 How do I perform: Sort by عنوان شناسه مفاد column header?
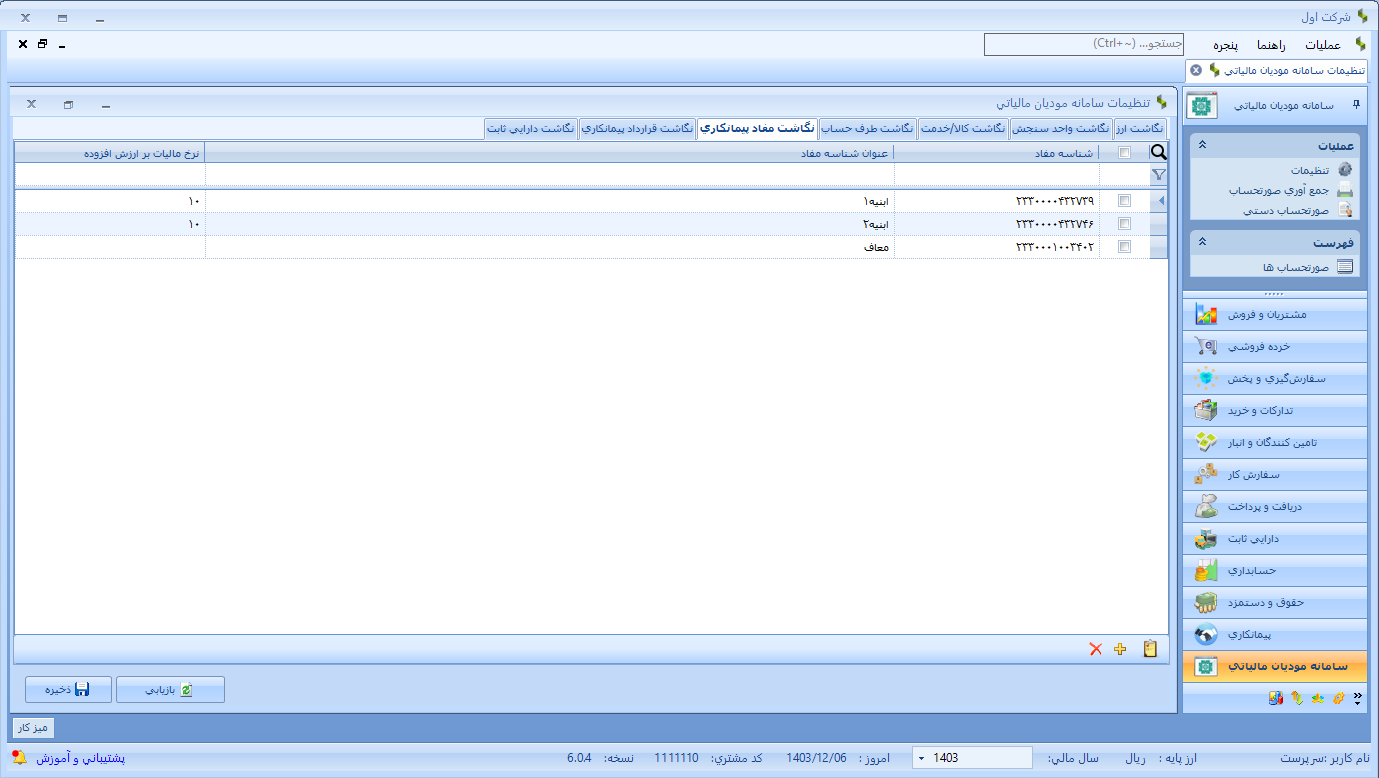pyautogui.click(x=550, y=153)
